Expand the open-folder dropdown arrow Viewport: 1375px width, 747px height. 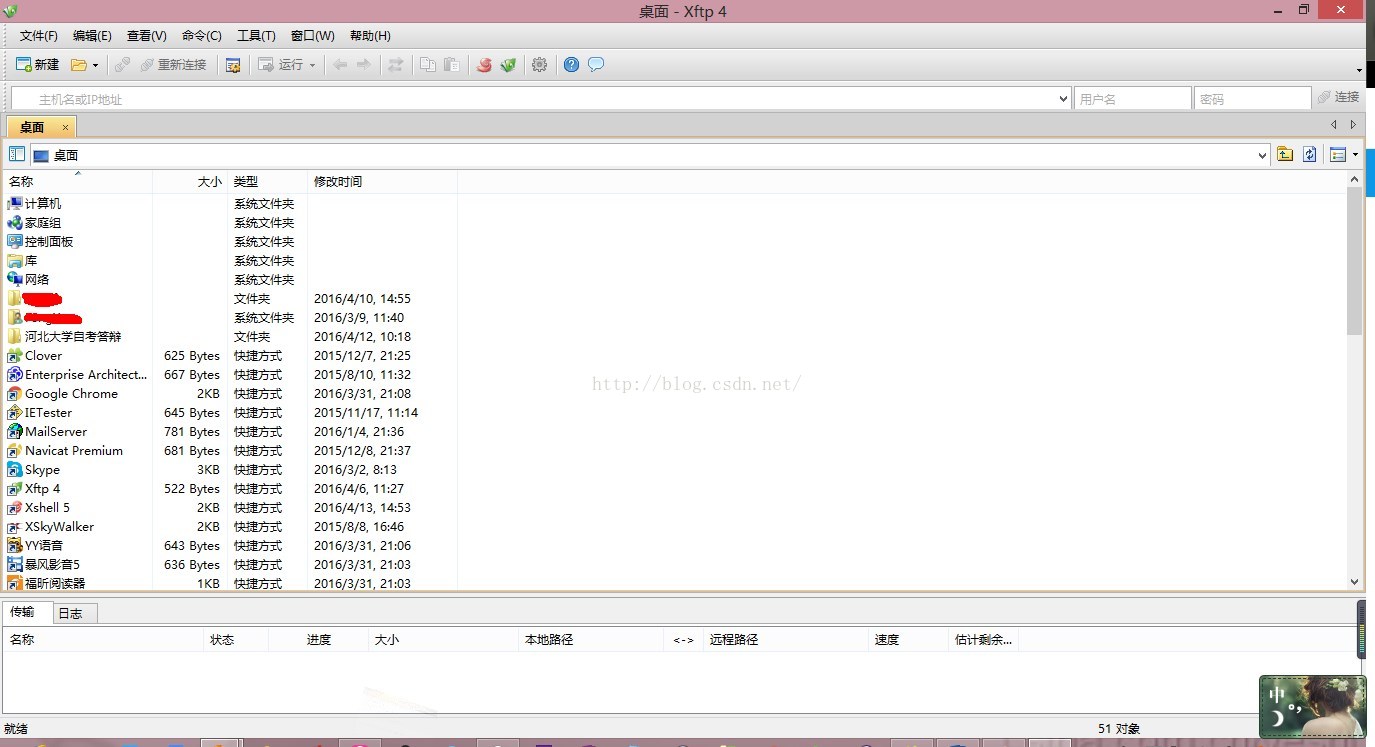coord(95,65)
